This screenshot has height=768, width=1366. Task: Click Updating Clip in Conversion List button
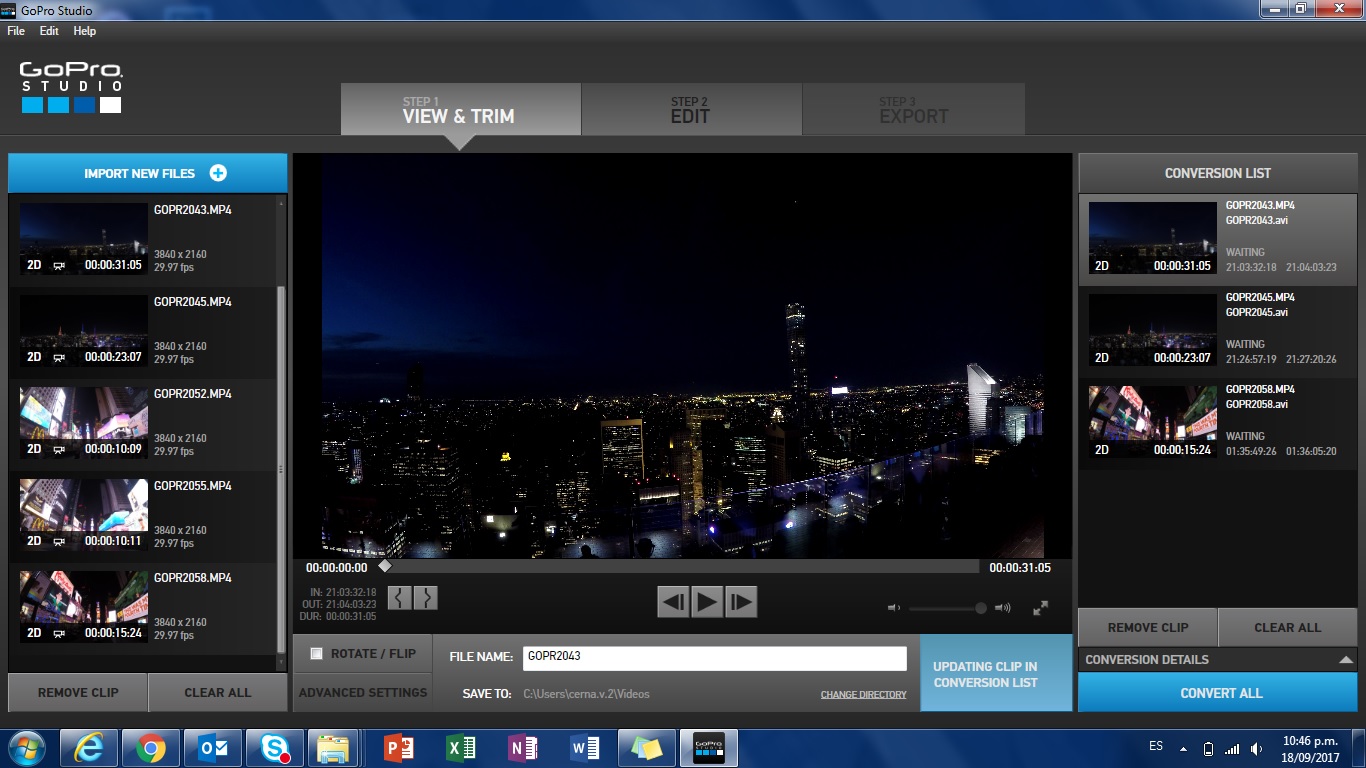point(996,673)
